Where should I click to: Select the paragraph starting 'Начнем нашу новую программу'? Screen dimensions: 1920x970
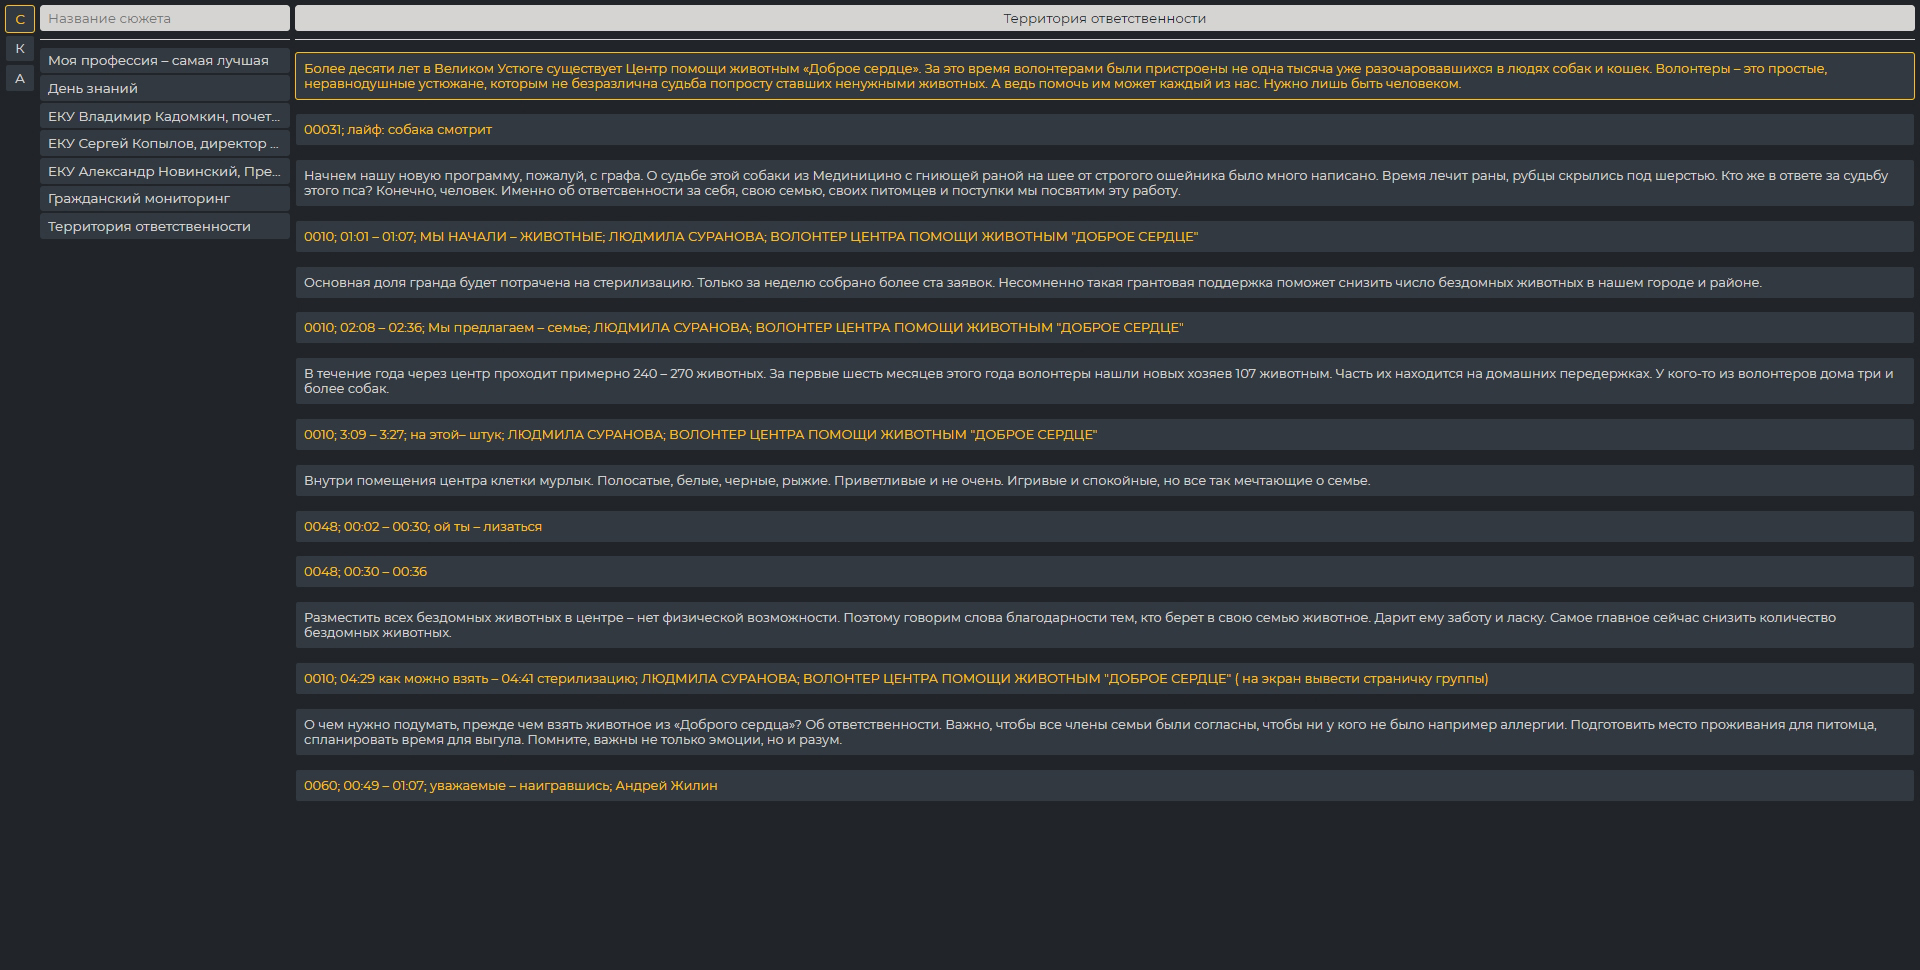(x=1104, y=183)
